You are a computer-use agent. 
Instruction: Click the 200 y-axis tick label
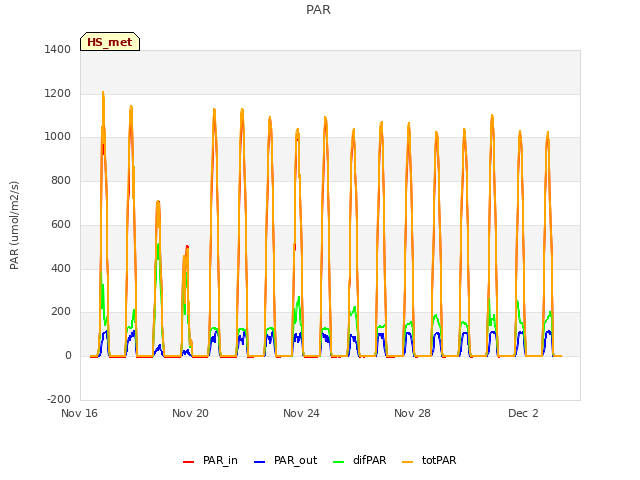61,312
